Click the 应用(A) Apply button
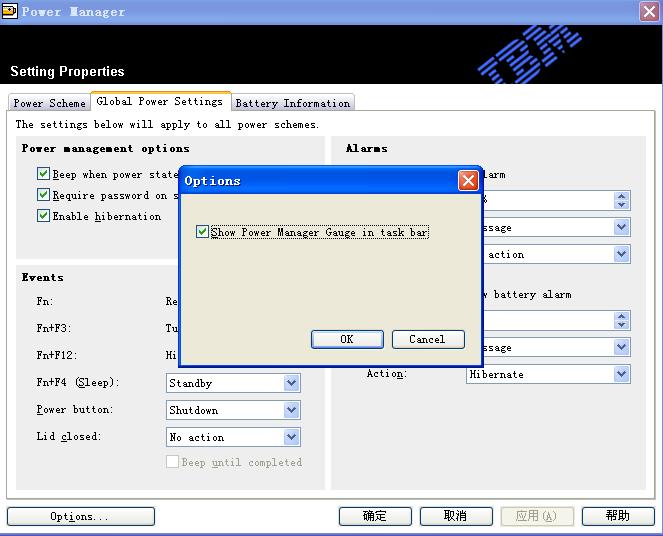The height and width of the screenshot is (536, 663). click(x=537, y=517)
